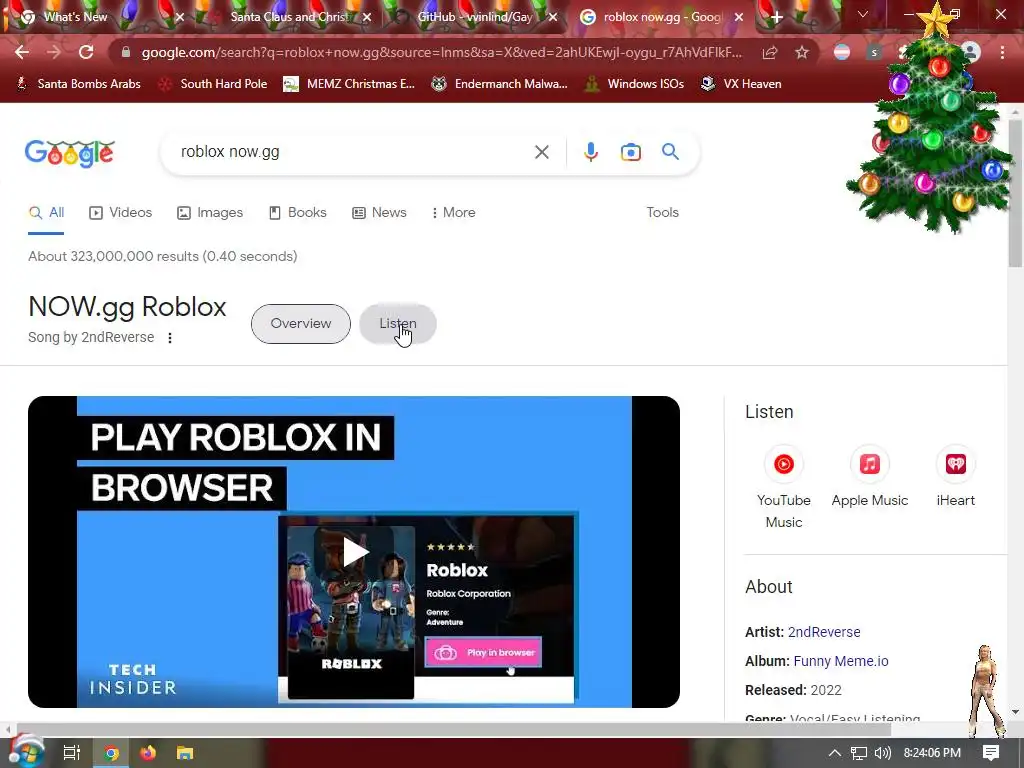Select the Videos search filter

coord(121,212)
